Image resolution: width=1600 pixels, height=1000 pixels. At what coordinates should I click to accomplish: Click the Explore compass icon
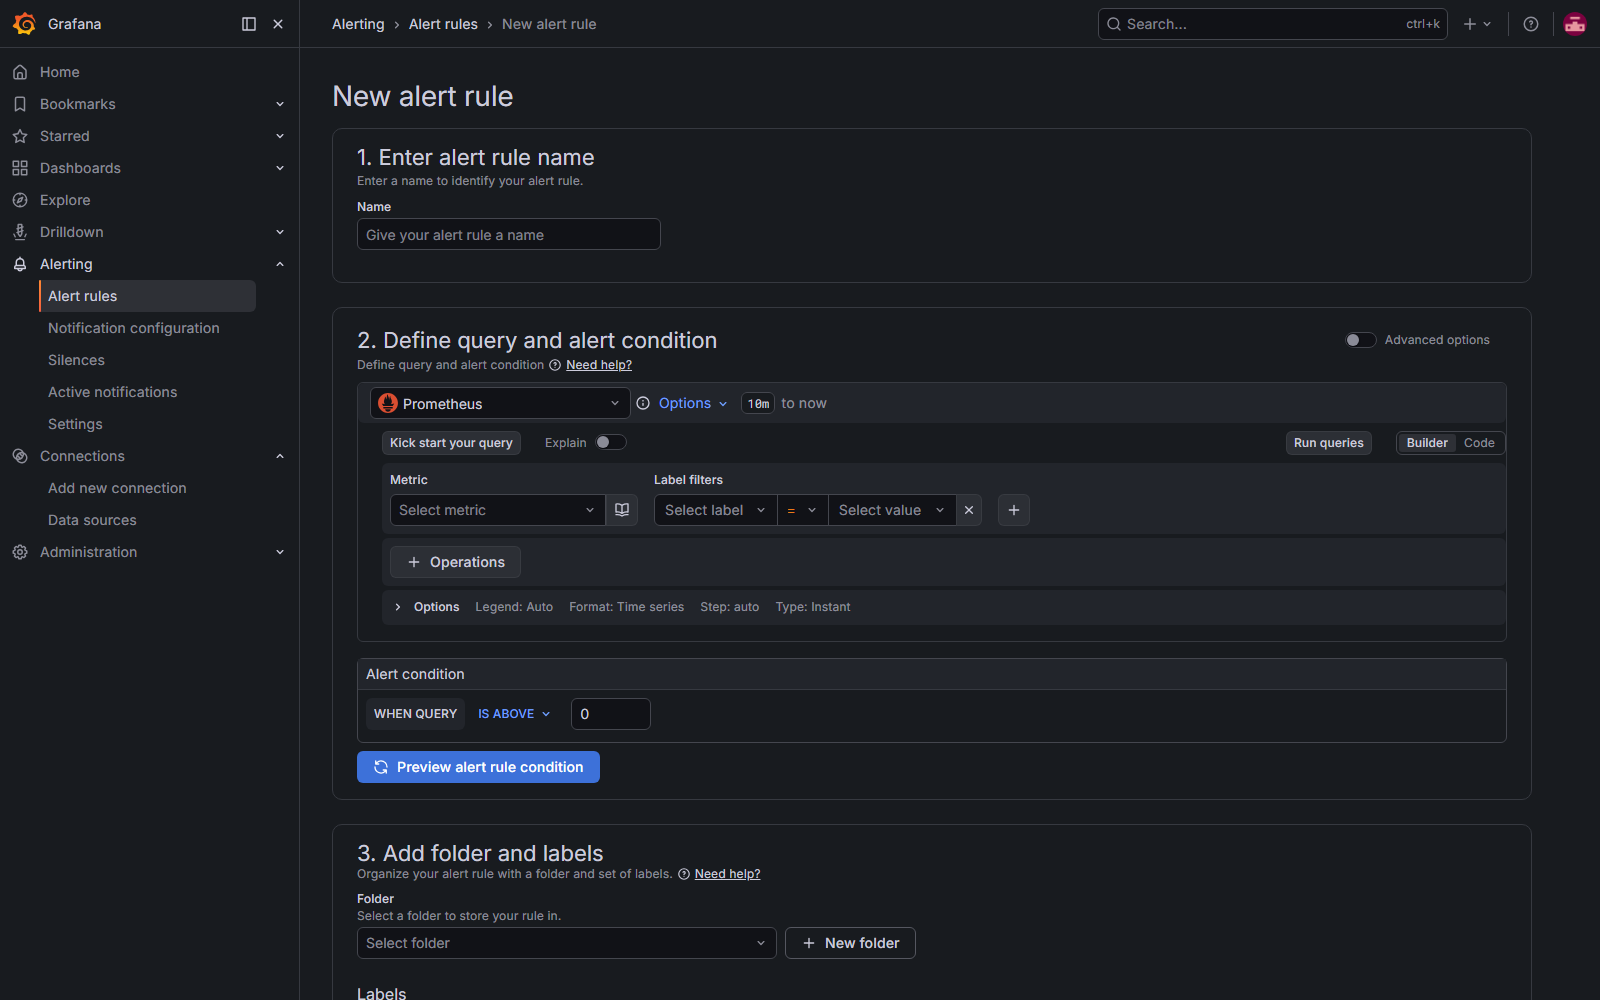click(x=20, y=200)
